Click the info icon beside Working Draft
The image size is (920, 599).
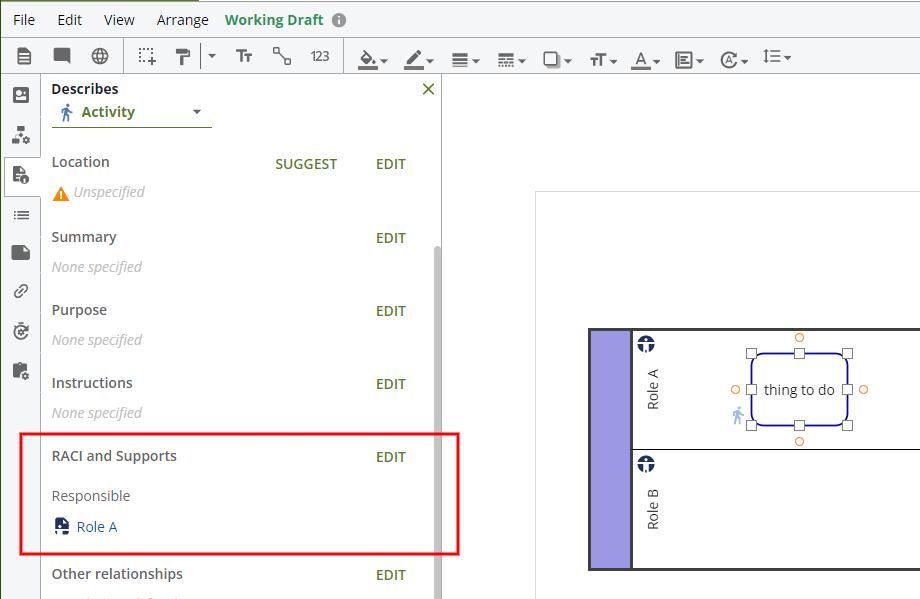click(x=339, y=20)
